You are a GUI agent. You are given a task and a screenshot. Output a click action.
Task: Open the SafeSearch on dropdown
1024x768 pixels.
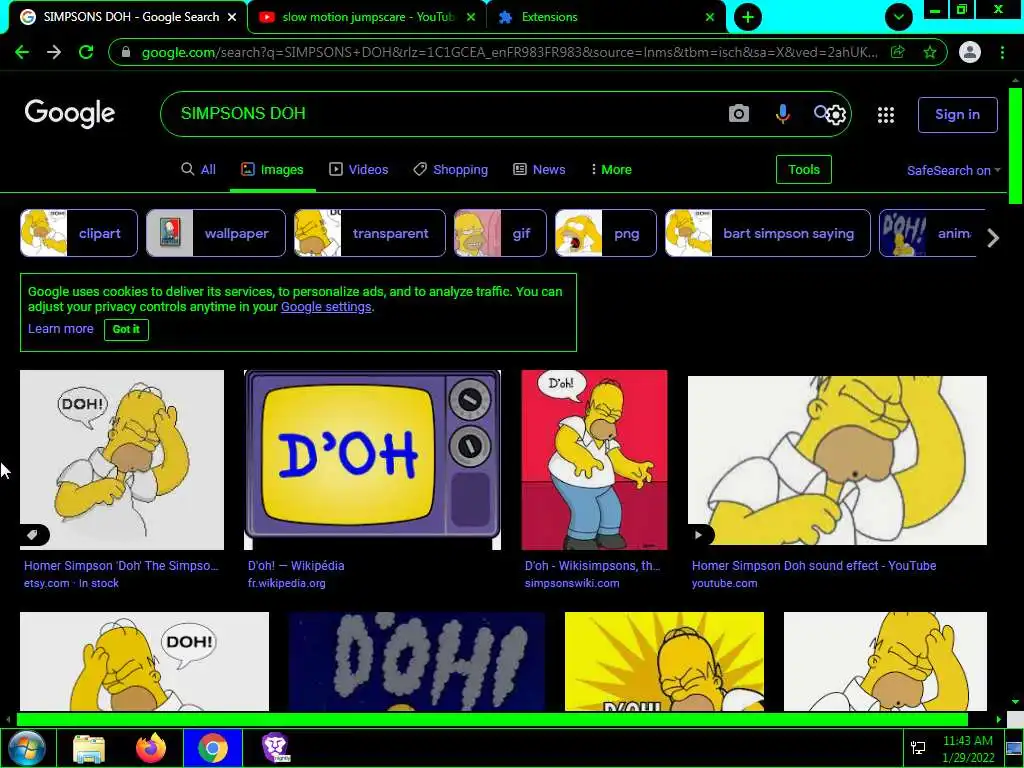pos(953,170)
